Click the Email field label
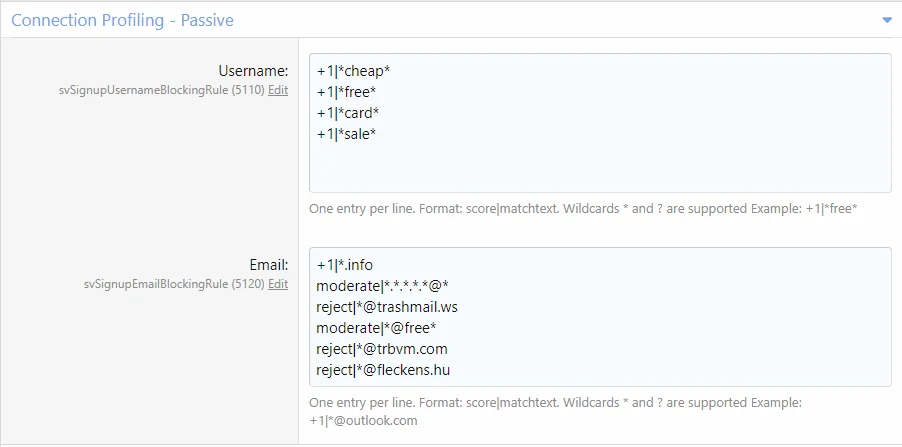 click(268, 265)
